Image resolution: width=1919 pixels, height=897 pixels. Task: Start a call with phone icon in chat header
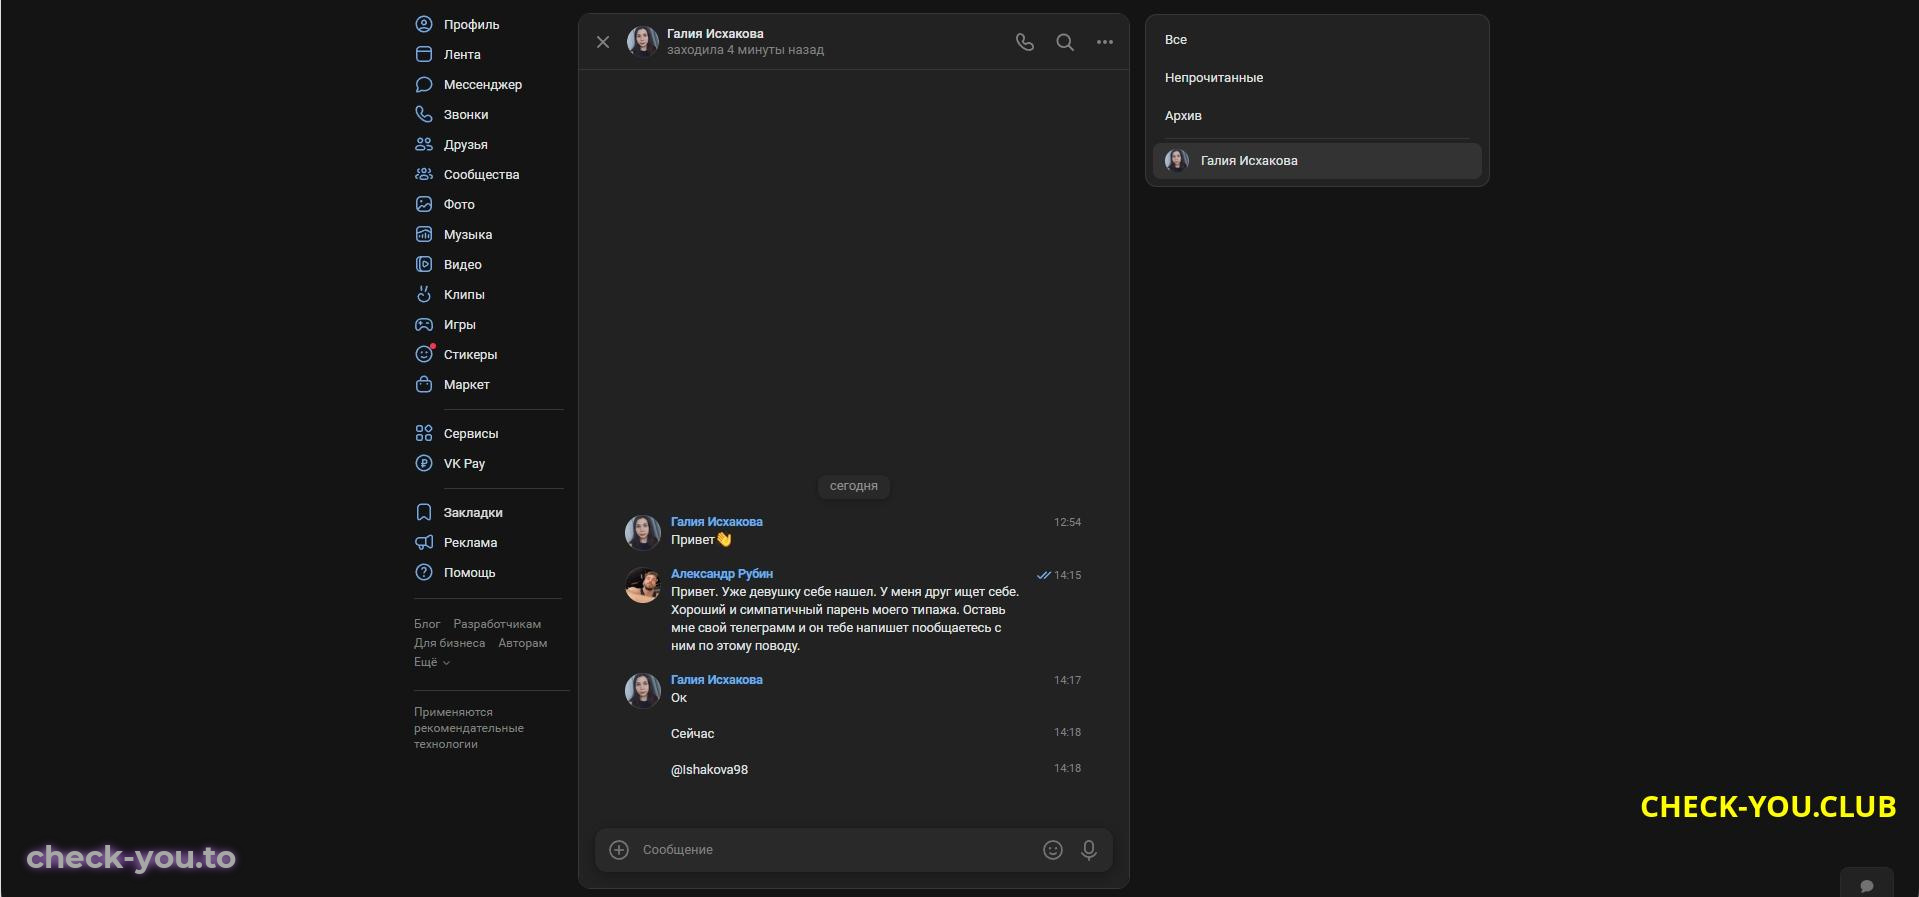(1025, 42)
